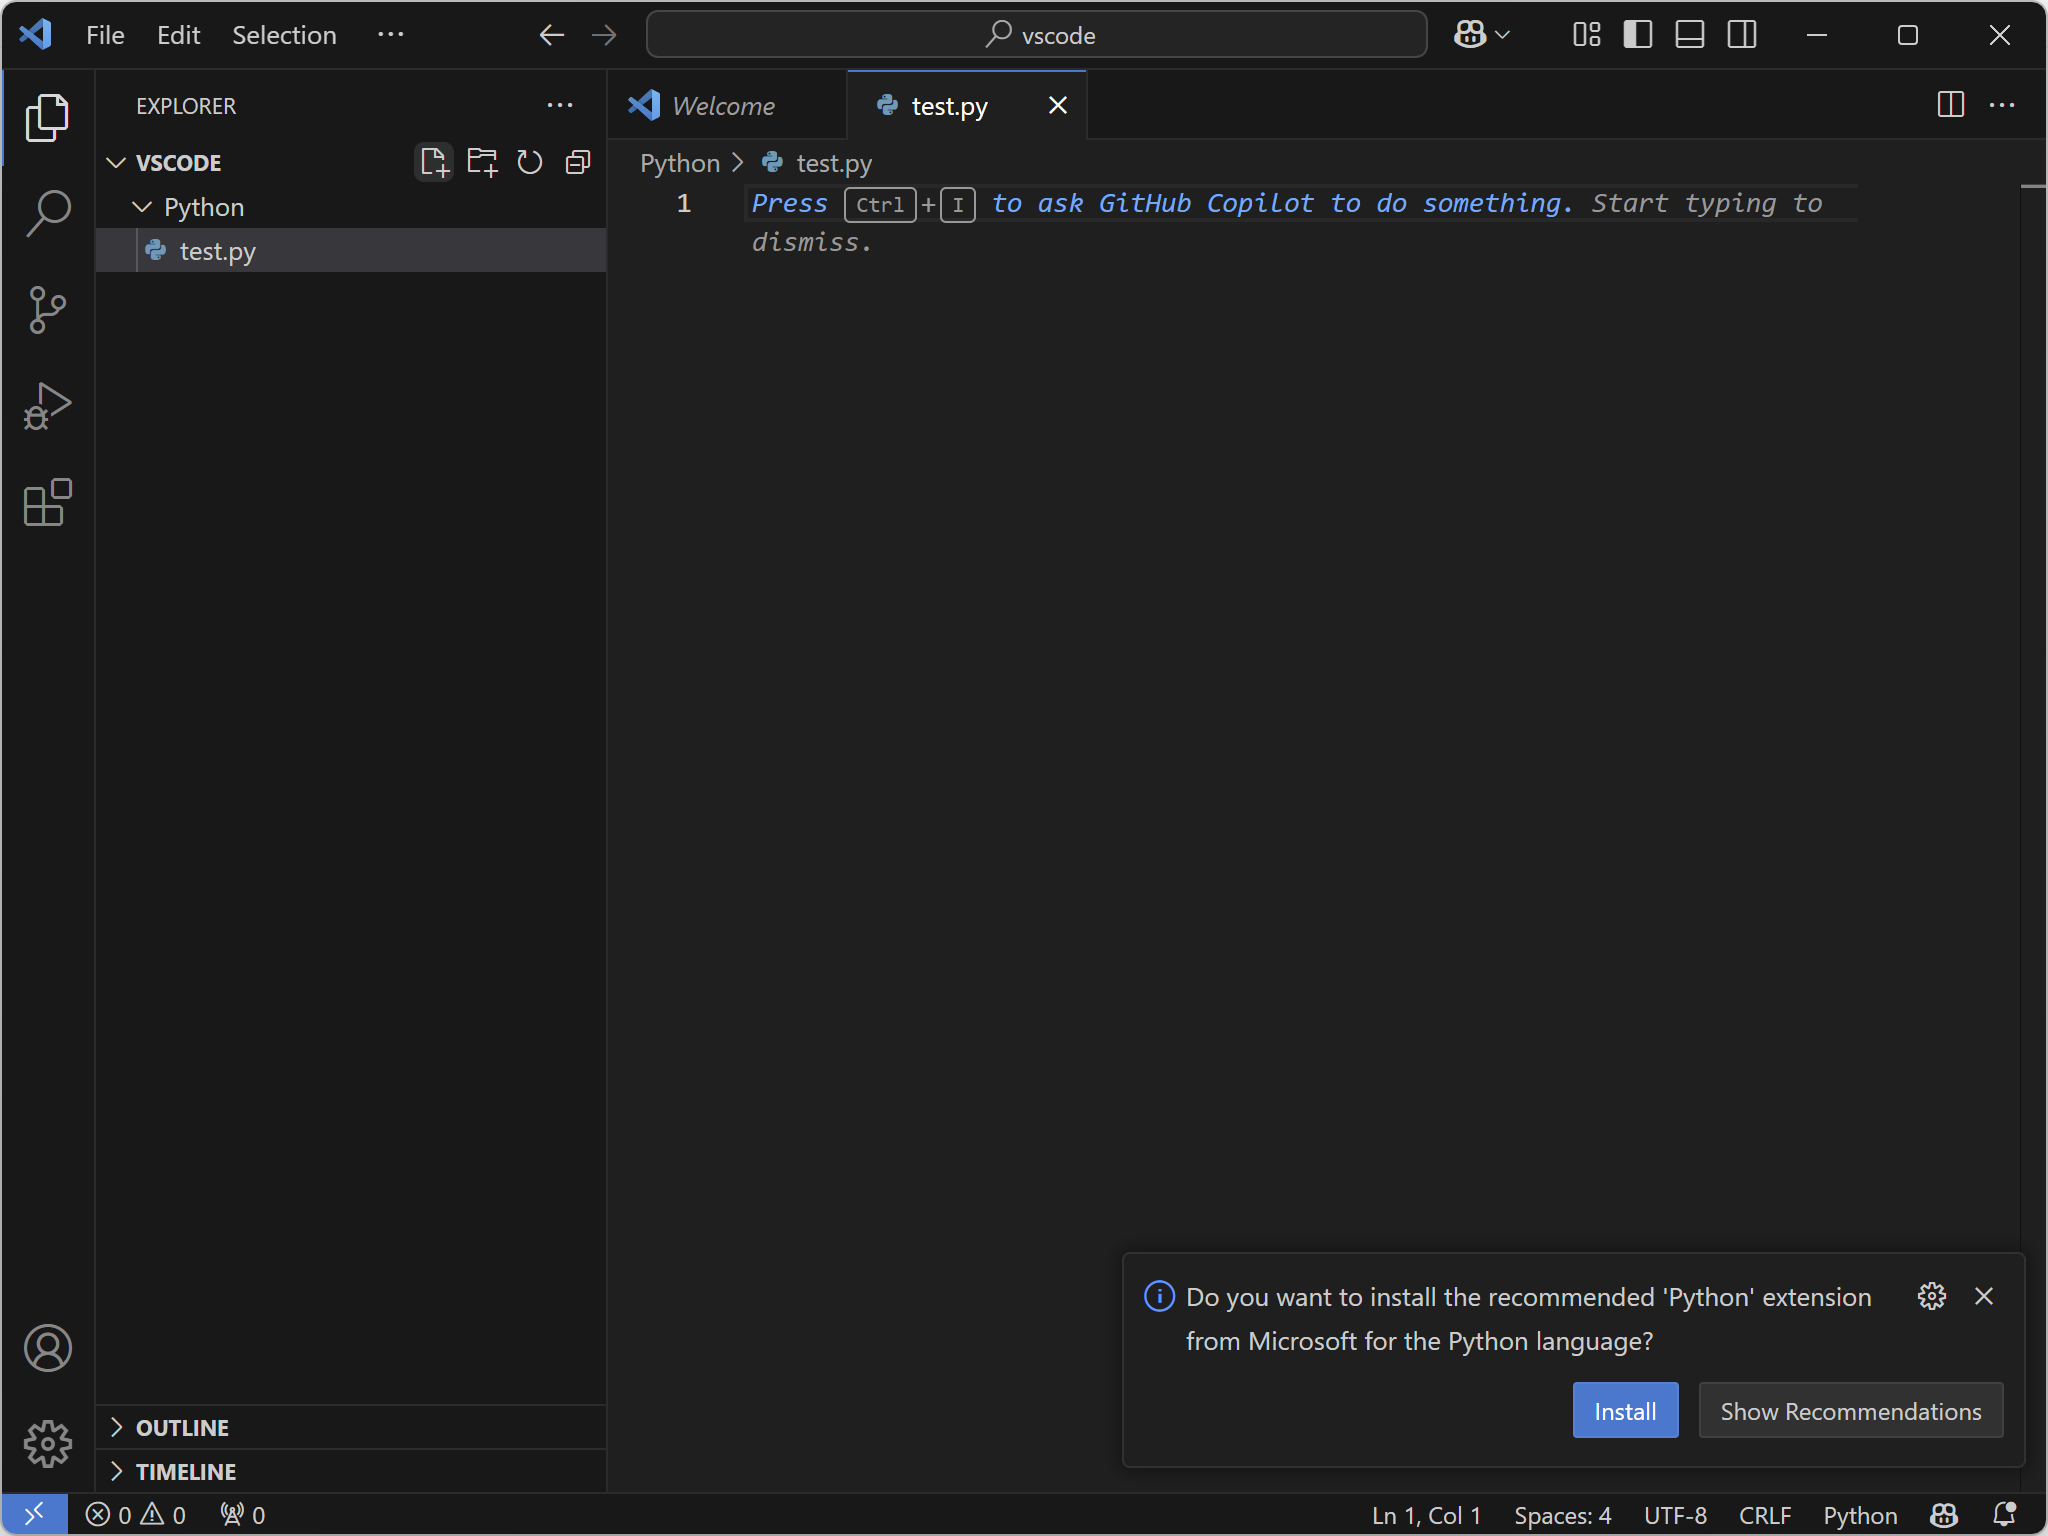Expand the OUTLINE section
2048x1536 pixels.
point(182,1428)
